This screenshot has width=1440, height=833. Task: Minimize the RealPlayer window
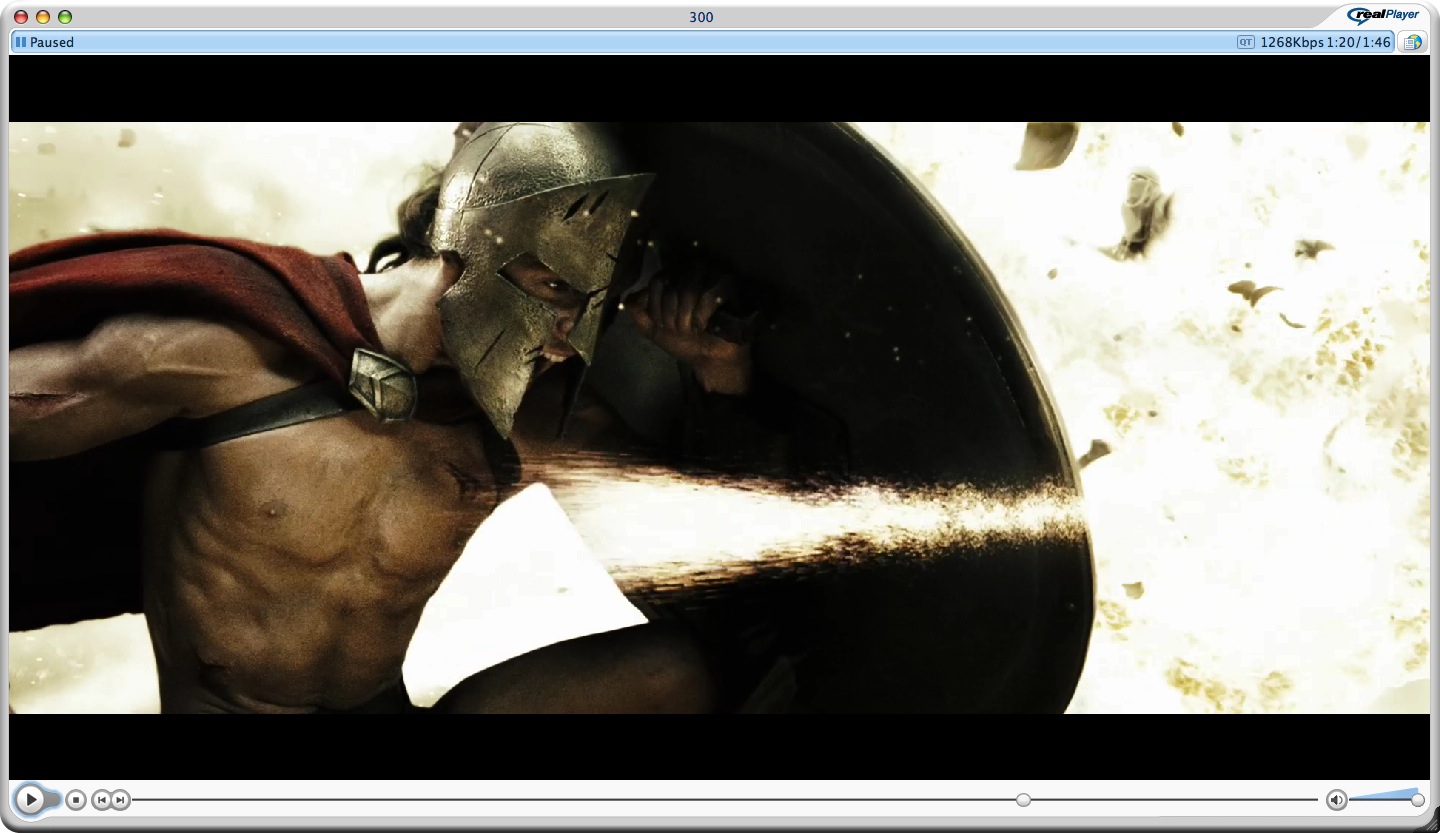[x=43, y=17]
